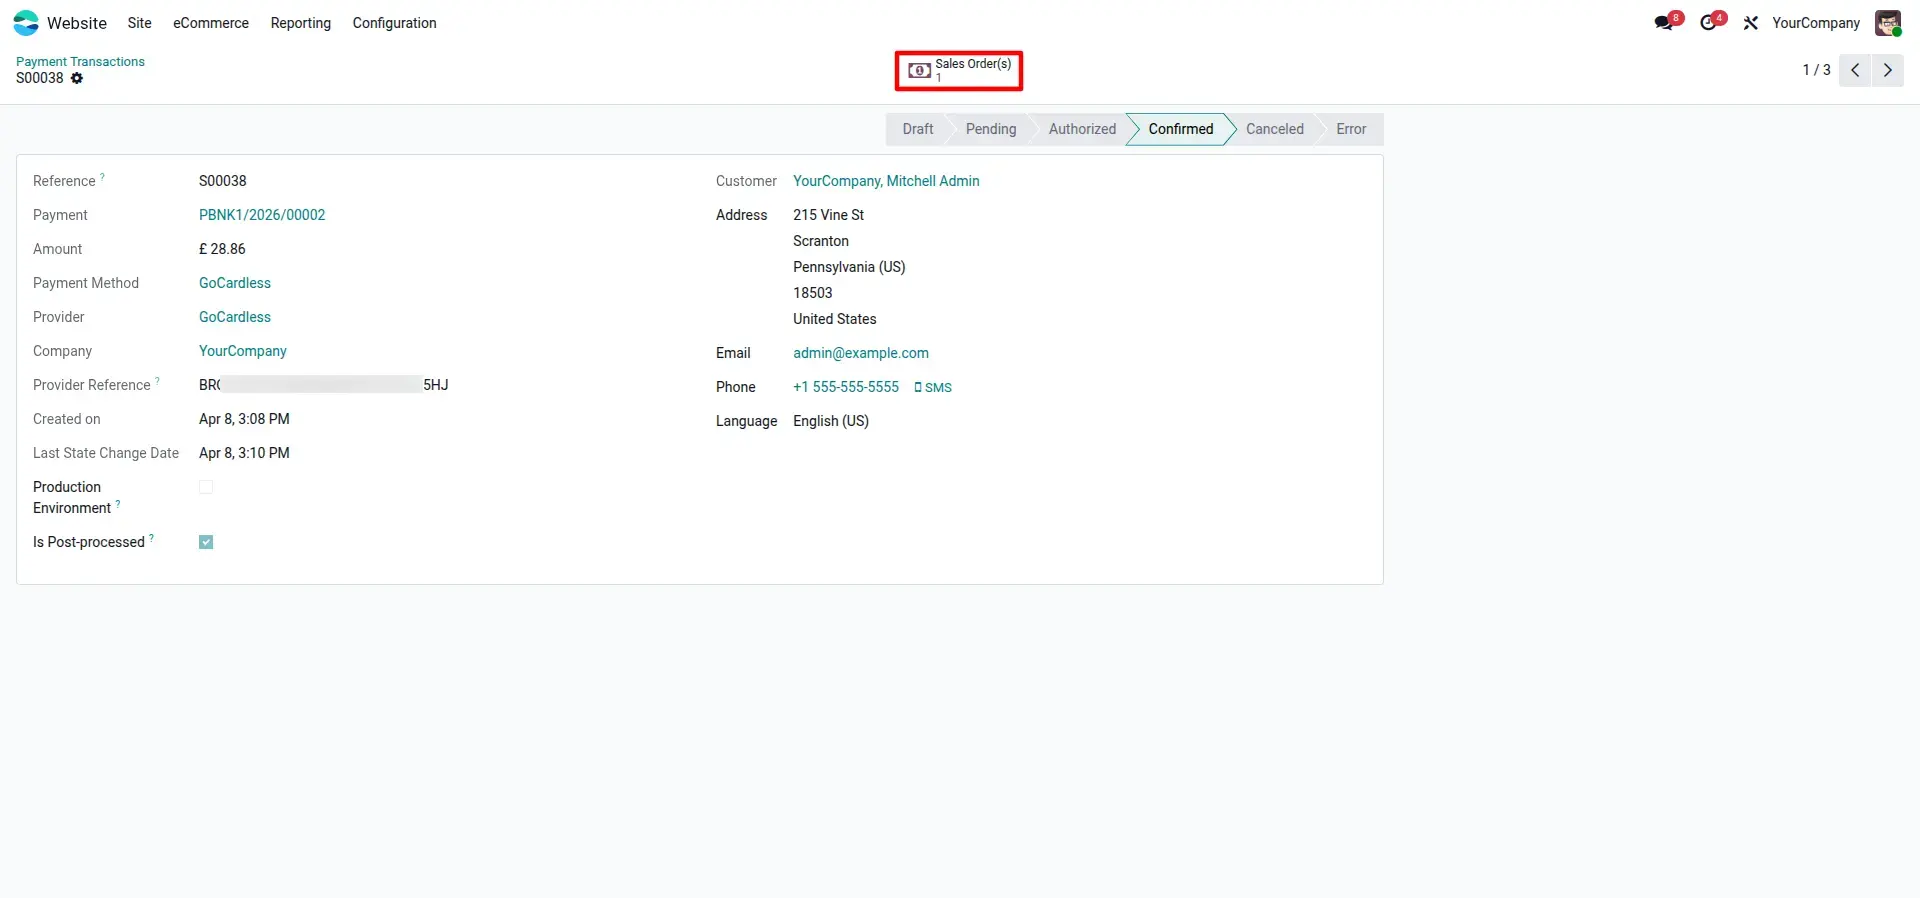Click the amount £ 28.86

click(222, 249)
